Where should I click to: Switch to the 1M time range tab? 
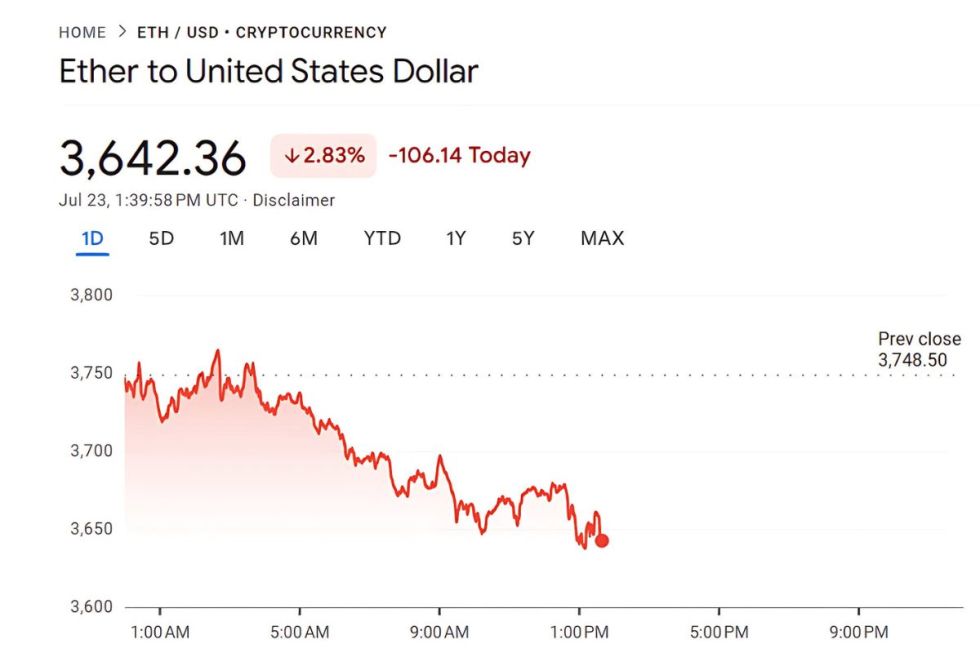coord(232,238)
